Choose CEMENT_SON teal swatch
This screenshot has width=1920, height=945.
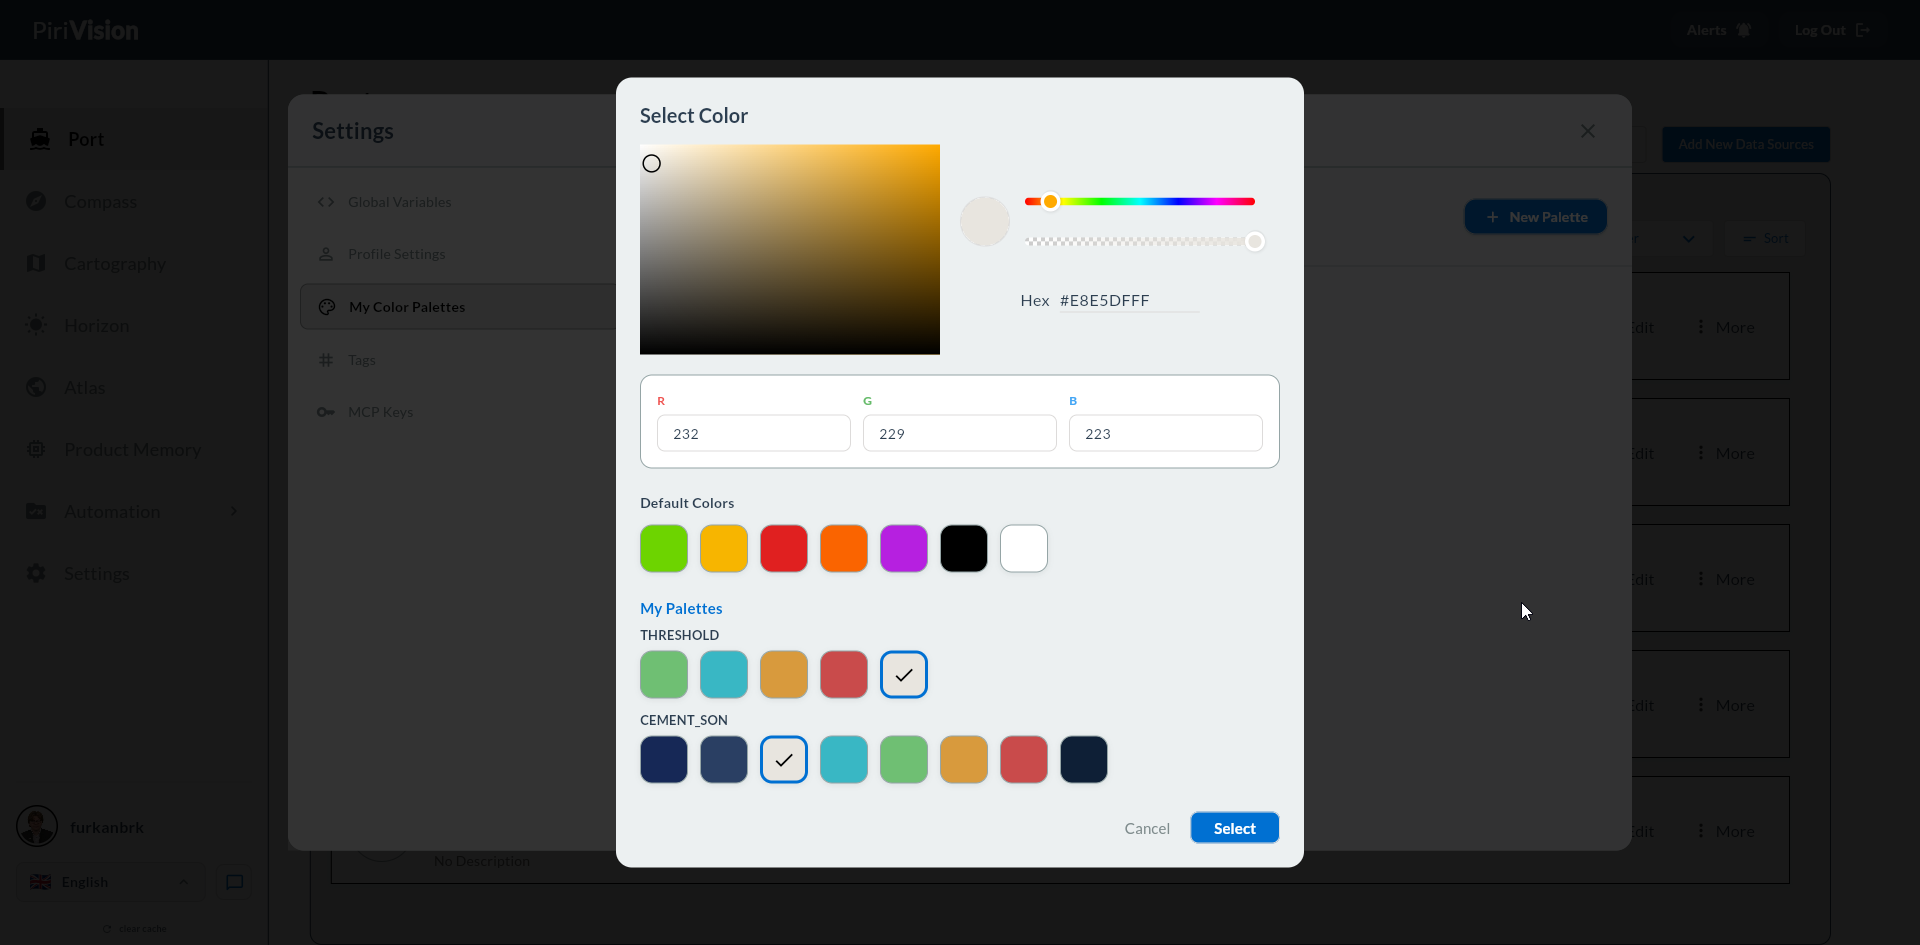point(844,759)
